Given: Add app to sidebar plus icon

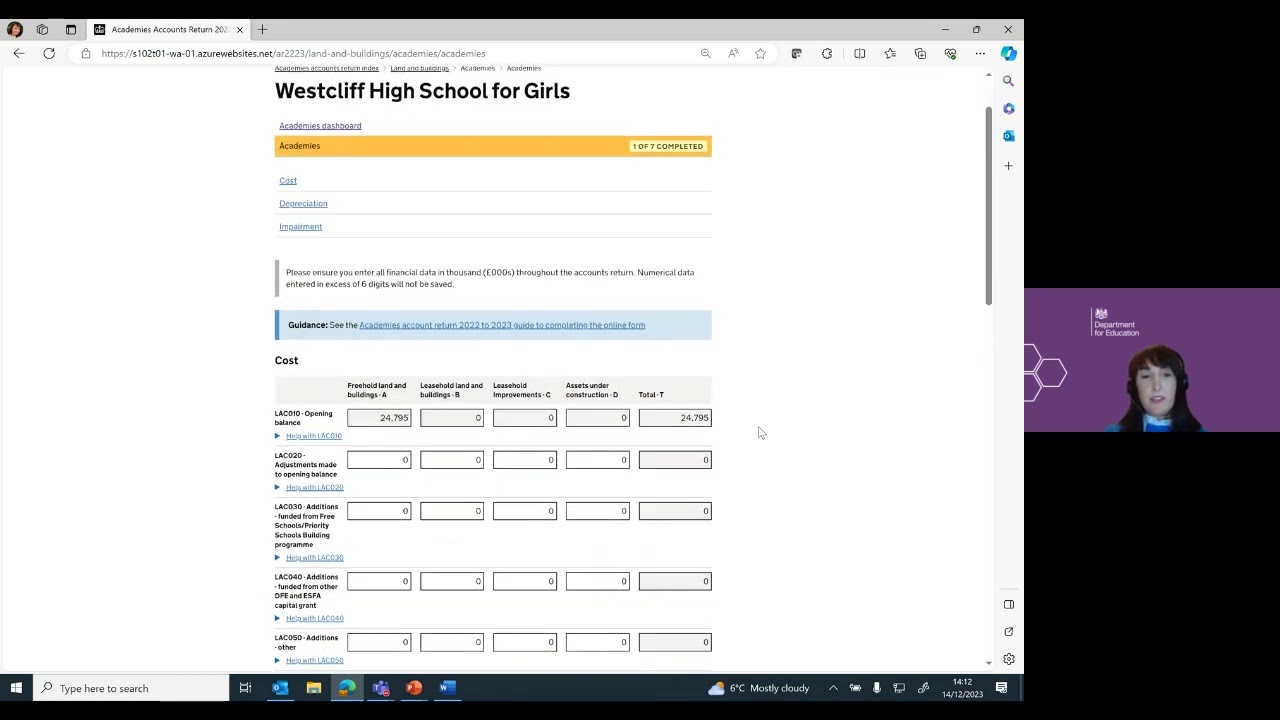Looking at the screenshot, I should pyautogui.click(x=1009, y=166).
